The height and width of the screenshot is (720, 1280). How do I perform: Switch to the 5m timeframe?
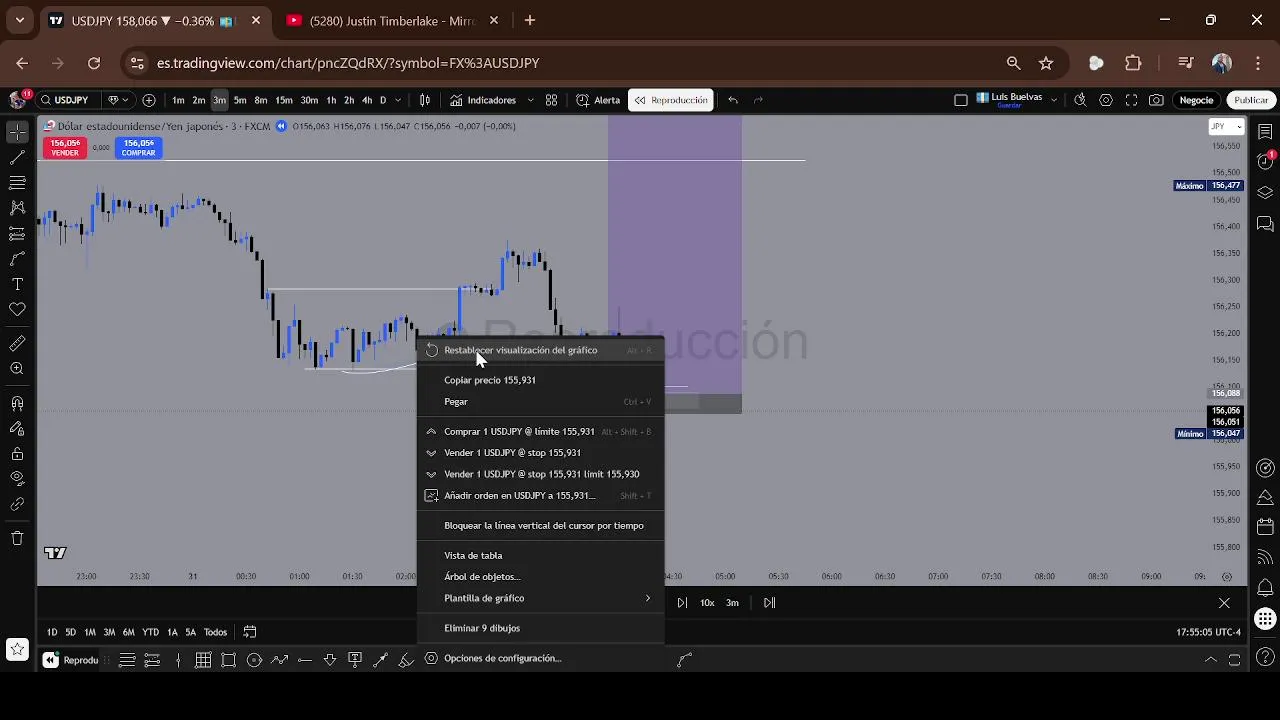point(240,100)
